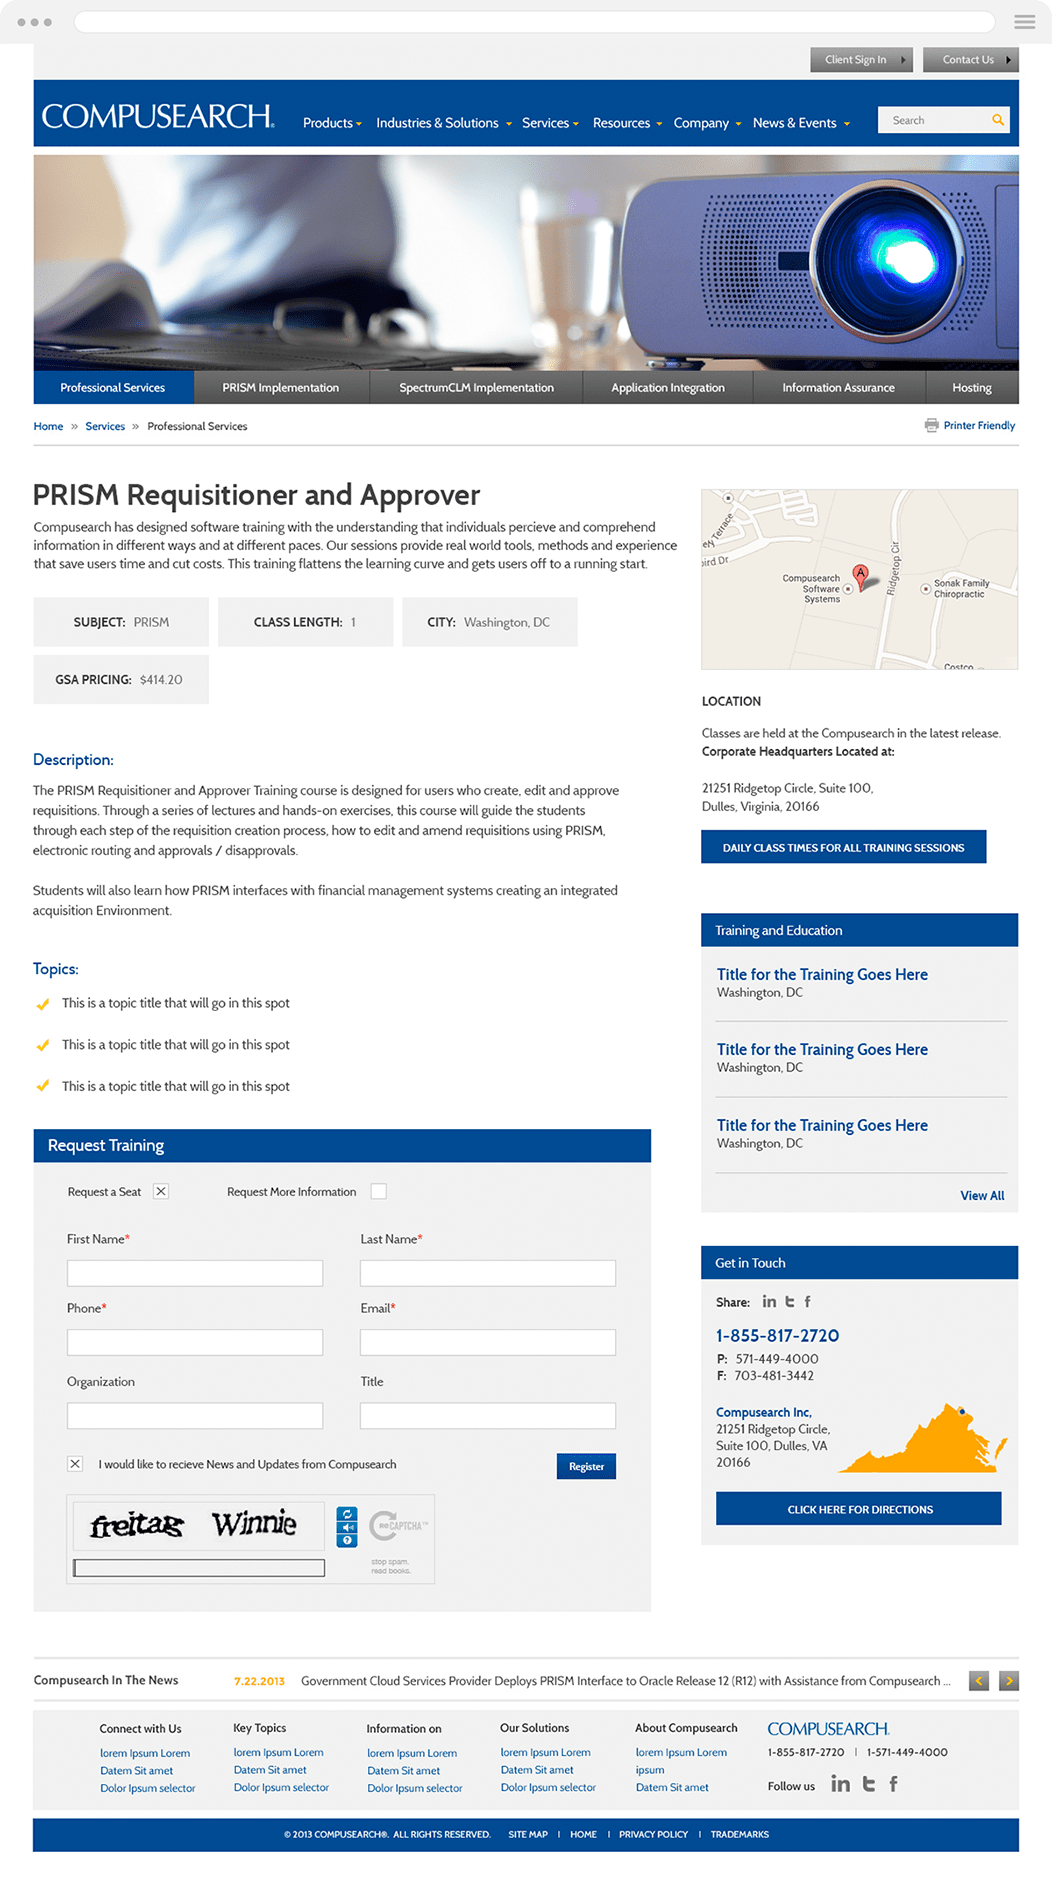Open the Government Cloud Services news headline
Image resolution: width=1052 pixels, height=1892 pixels.
pos(625,1681)
